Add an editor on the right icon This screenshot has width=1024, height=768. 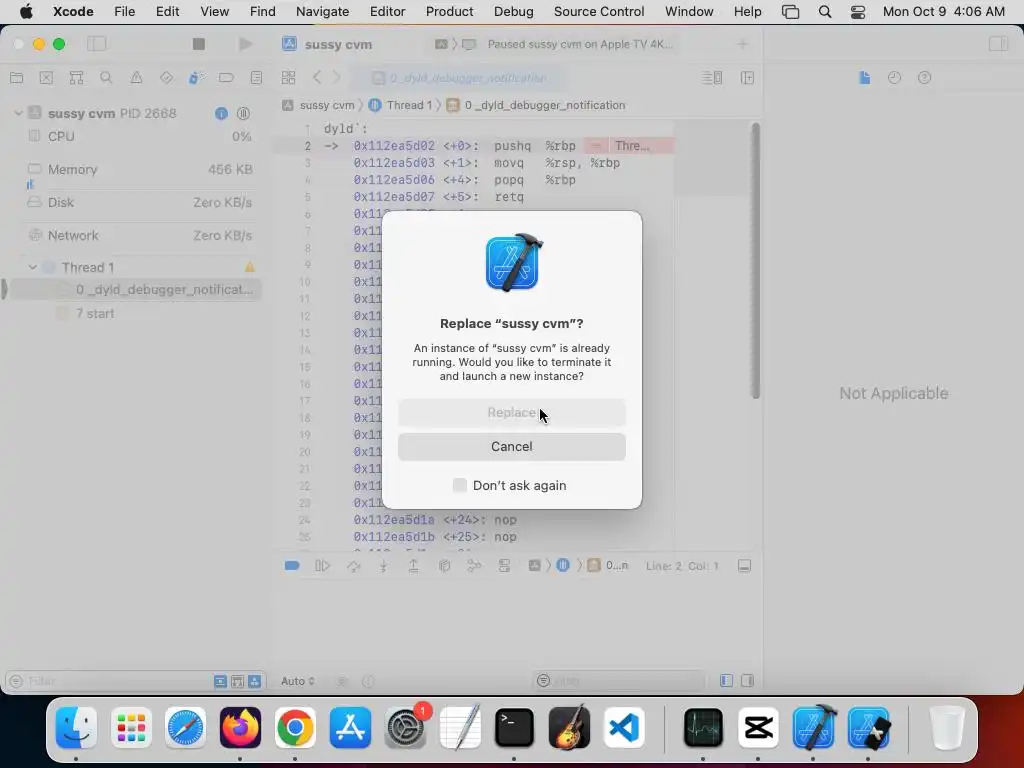pos(748,78)
